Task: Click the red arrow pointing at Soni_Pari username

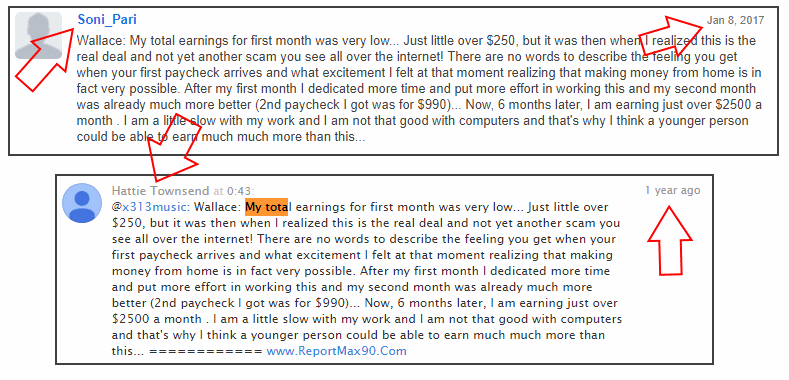Action: click(46, 60)
